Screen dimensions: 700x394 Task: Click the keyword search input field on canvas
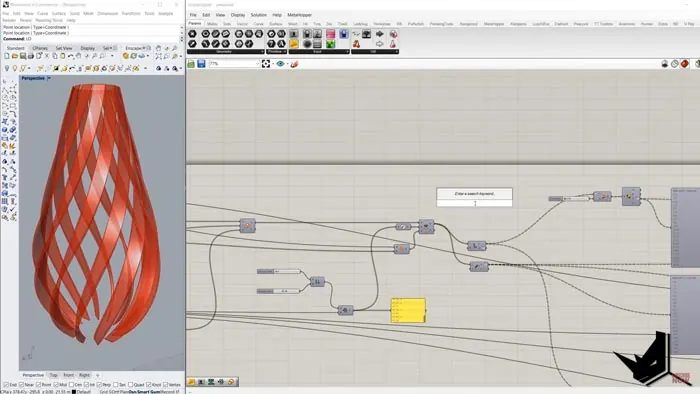click(x=475, y=203)
